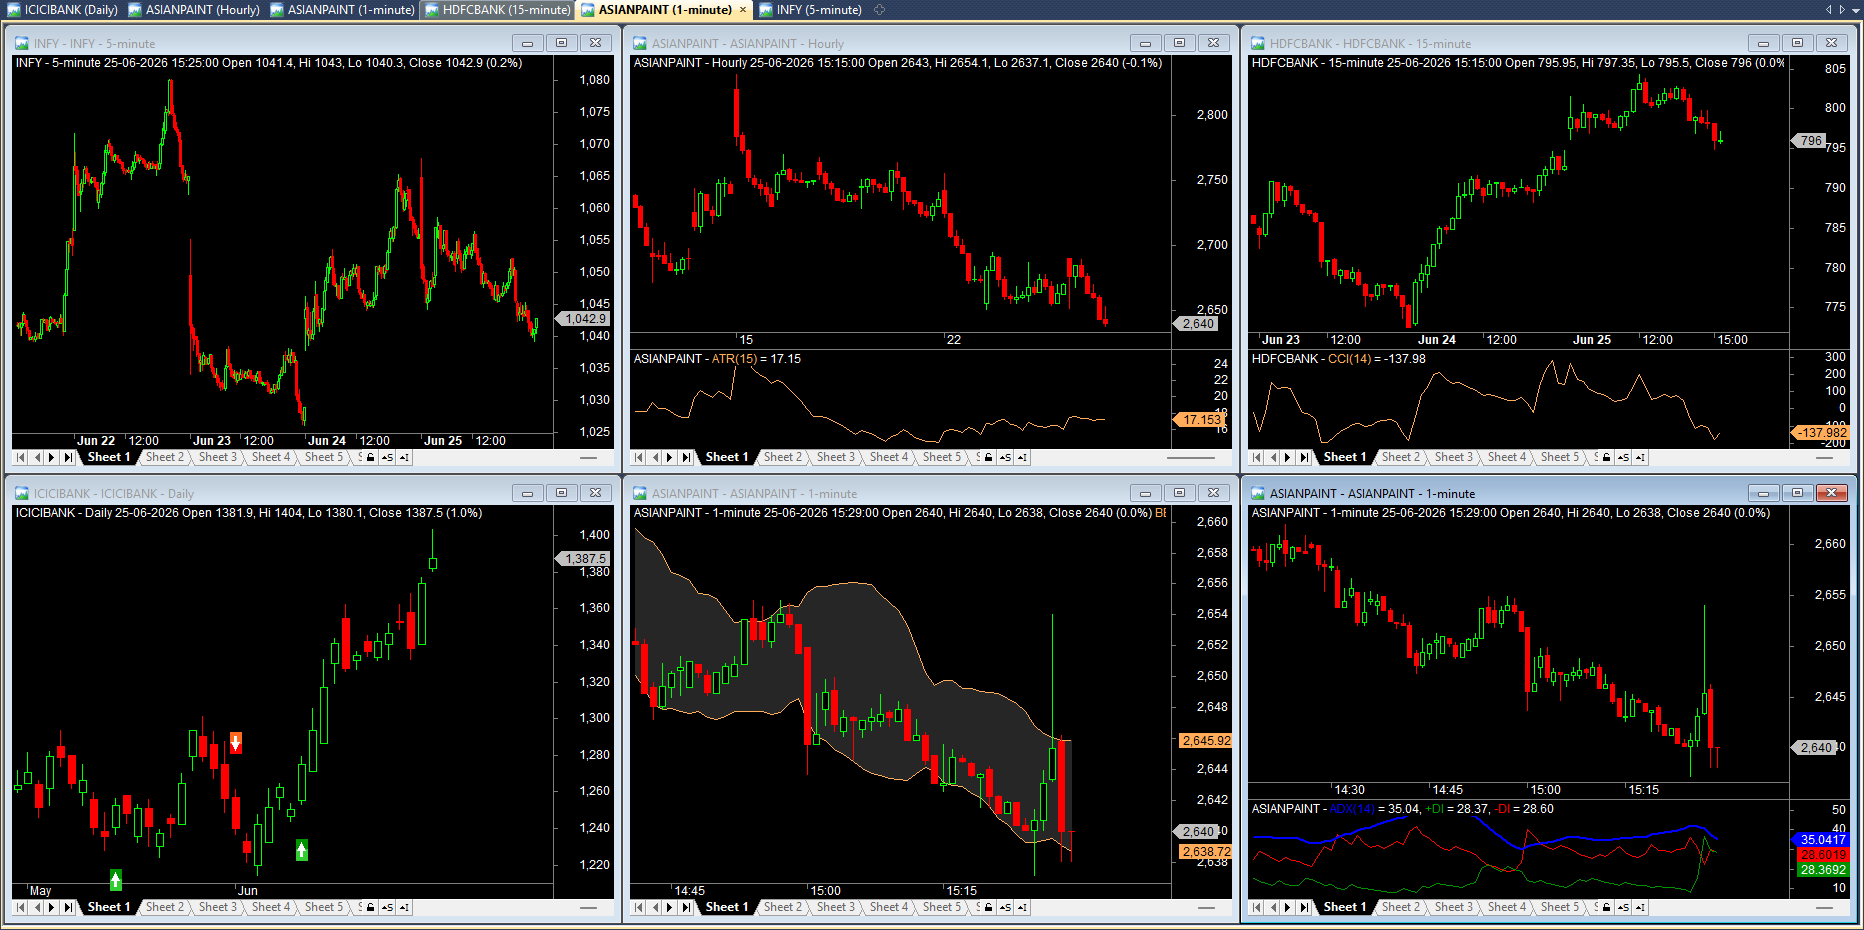Click the 35.0417 ADX value label

1821,840
